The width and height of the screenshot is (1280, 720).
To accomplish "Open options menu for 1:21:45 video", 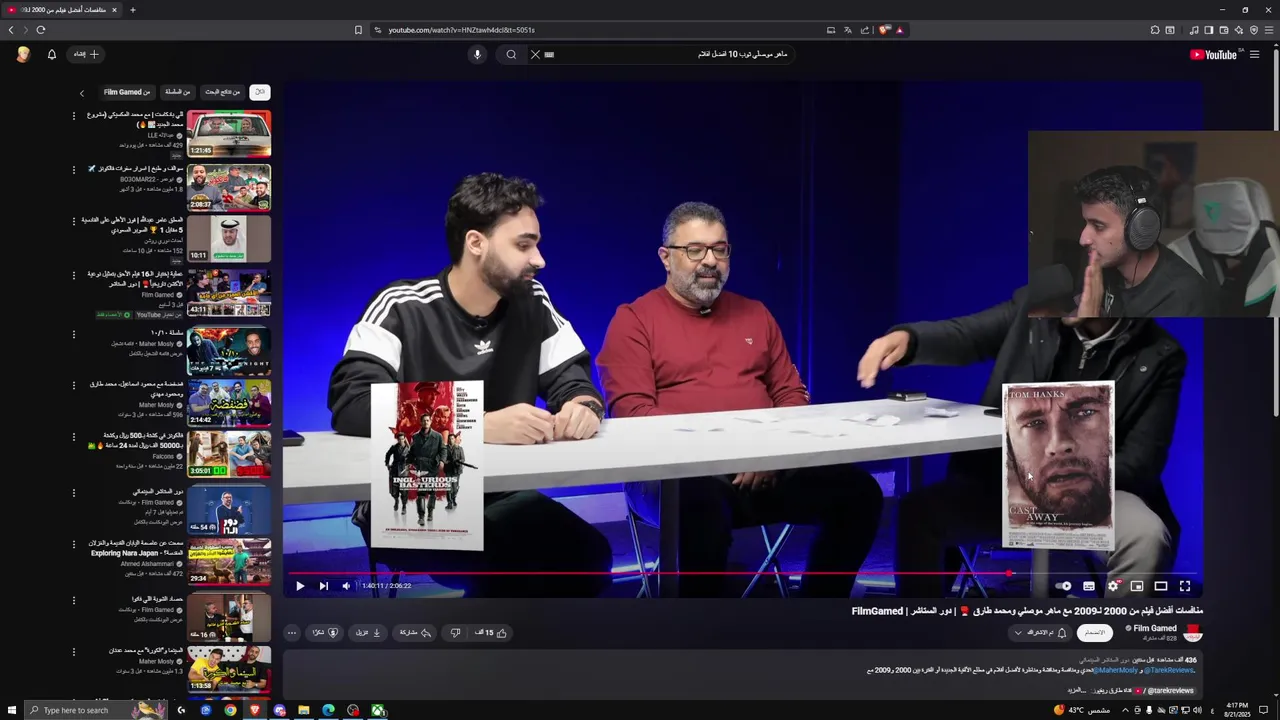I will [x=73, y=116].
